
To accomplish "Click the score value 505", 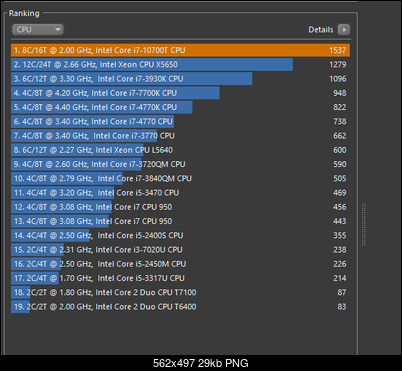I will click(340, 179).
